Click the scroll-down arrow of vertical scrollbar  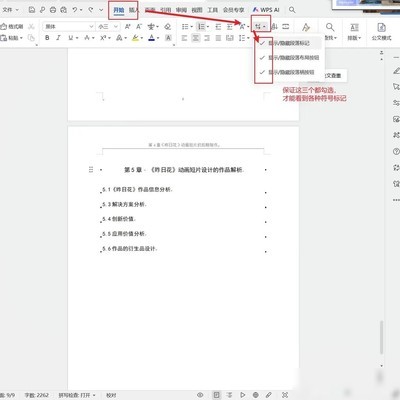pos(382,366)
